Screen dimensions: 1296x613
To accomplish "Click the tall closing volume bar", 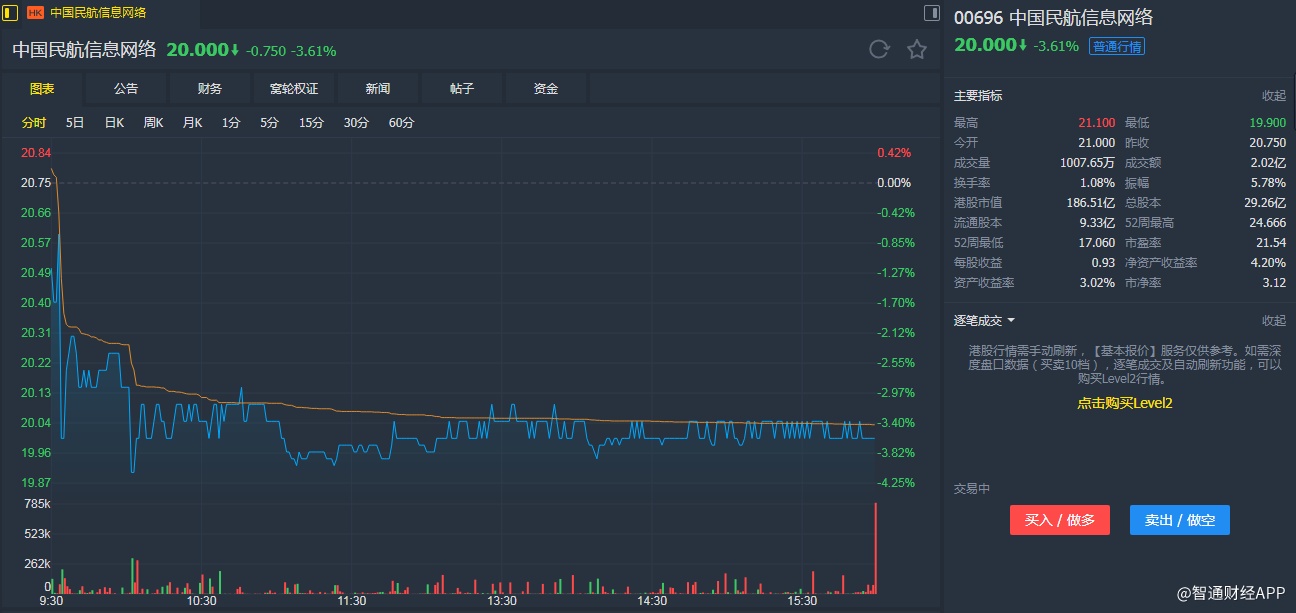I will coord(875,547).
